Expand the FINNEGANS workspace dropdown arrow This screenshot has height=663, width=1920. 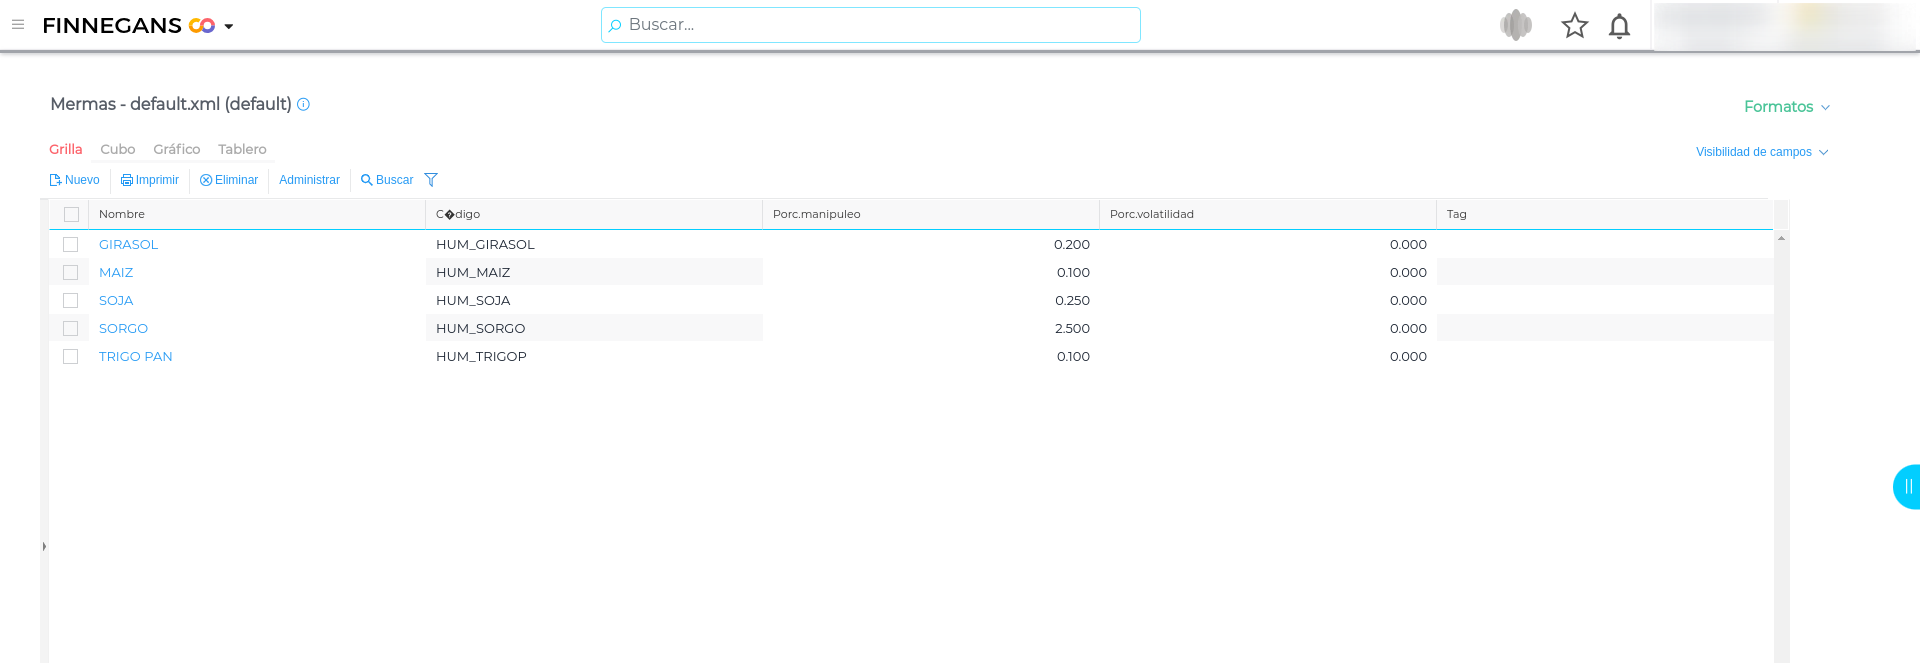point(229,27)
